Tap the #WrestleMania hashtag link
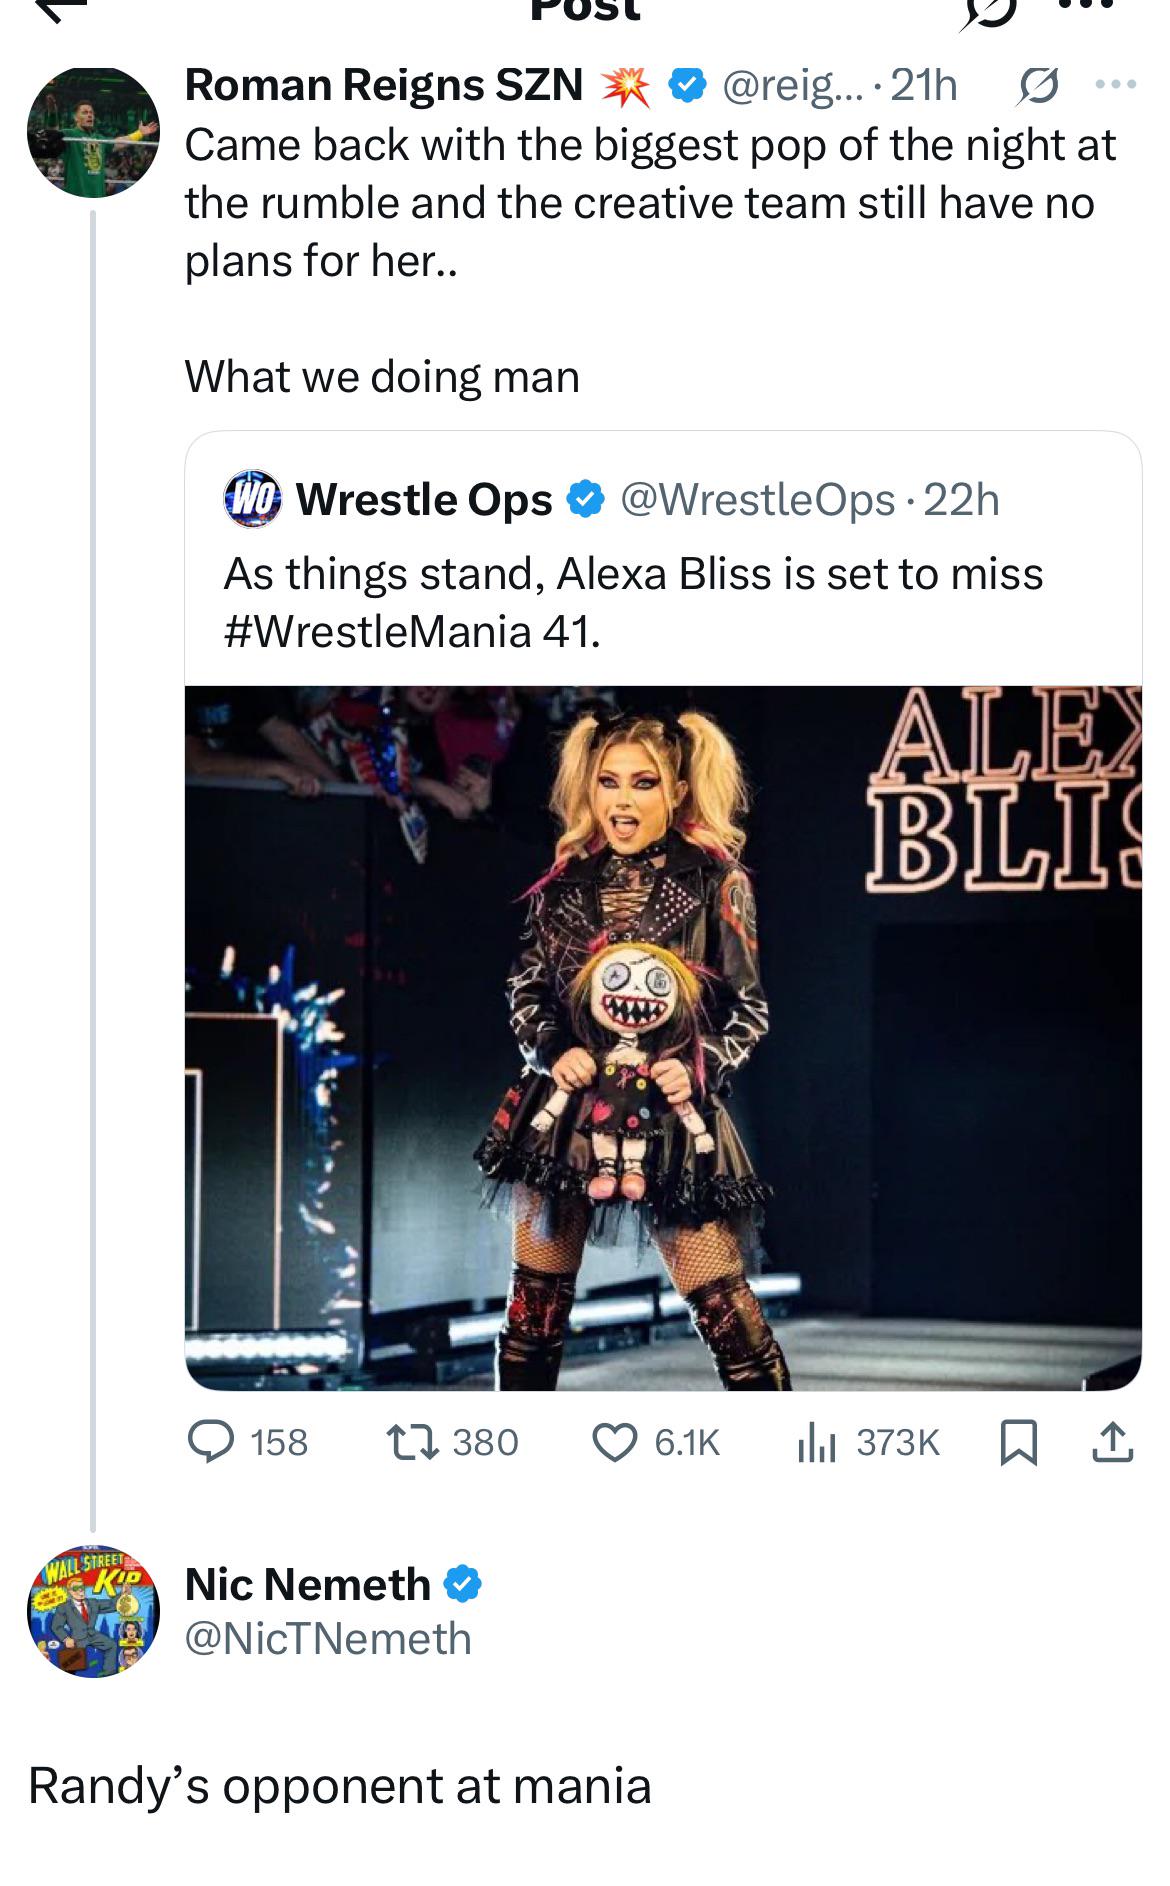This screenshot has width=1170, height=1886. pyautogui.click(x=378, y=632)
